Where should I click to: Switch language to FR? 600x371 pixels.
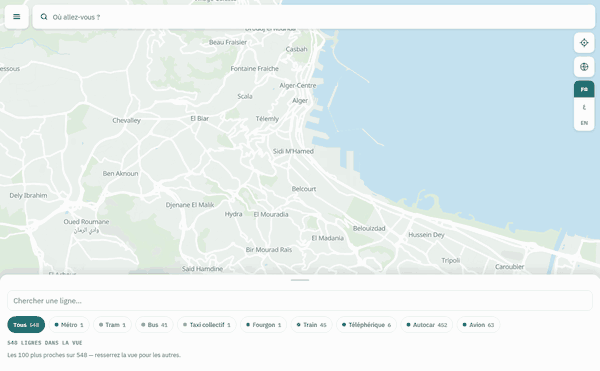pos(584,89)
